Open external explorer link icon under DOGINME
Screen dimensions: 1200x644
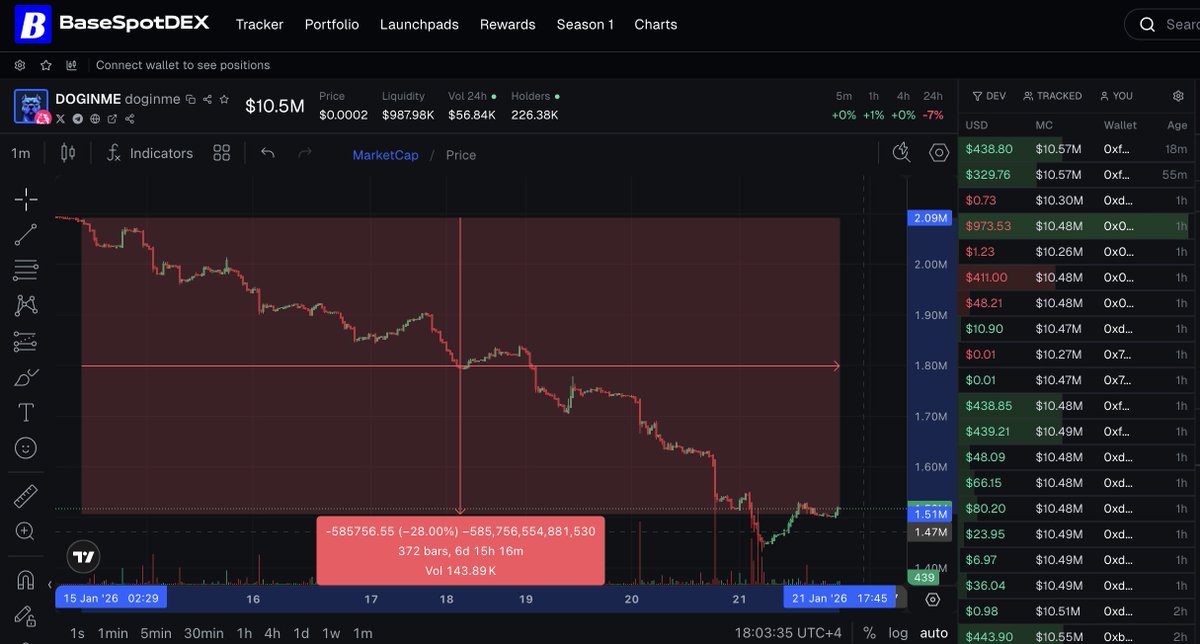[111, 119]
